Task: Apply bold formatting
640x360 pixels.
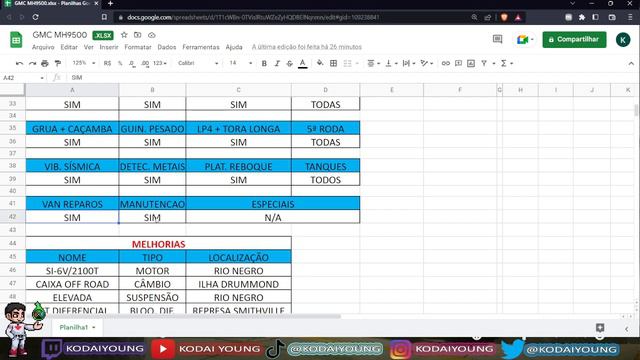Action: [264, 63]
